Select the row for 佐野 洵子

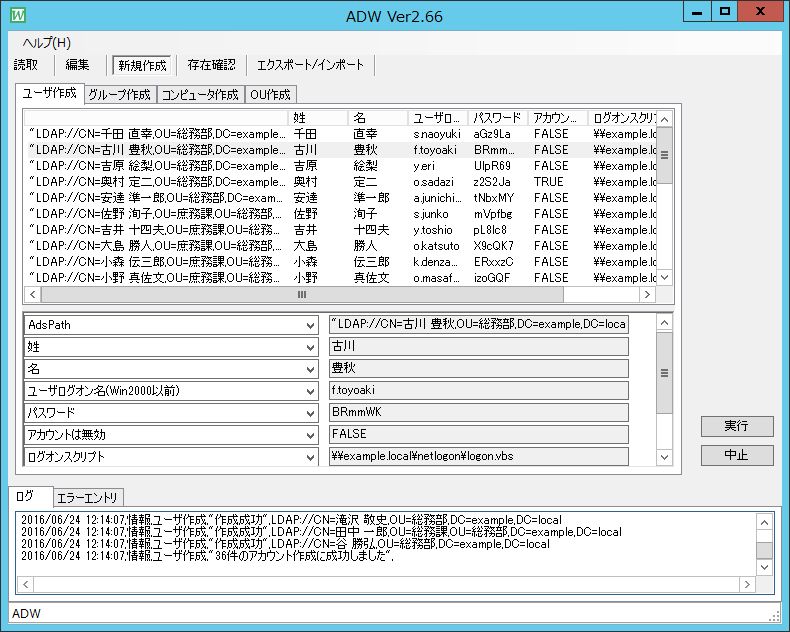341,214
